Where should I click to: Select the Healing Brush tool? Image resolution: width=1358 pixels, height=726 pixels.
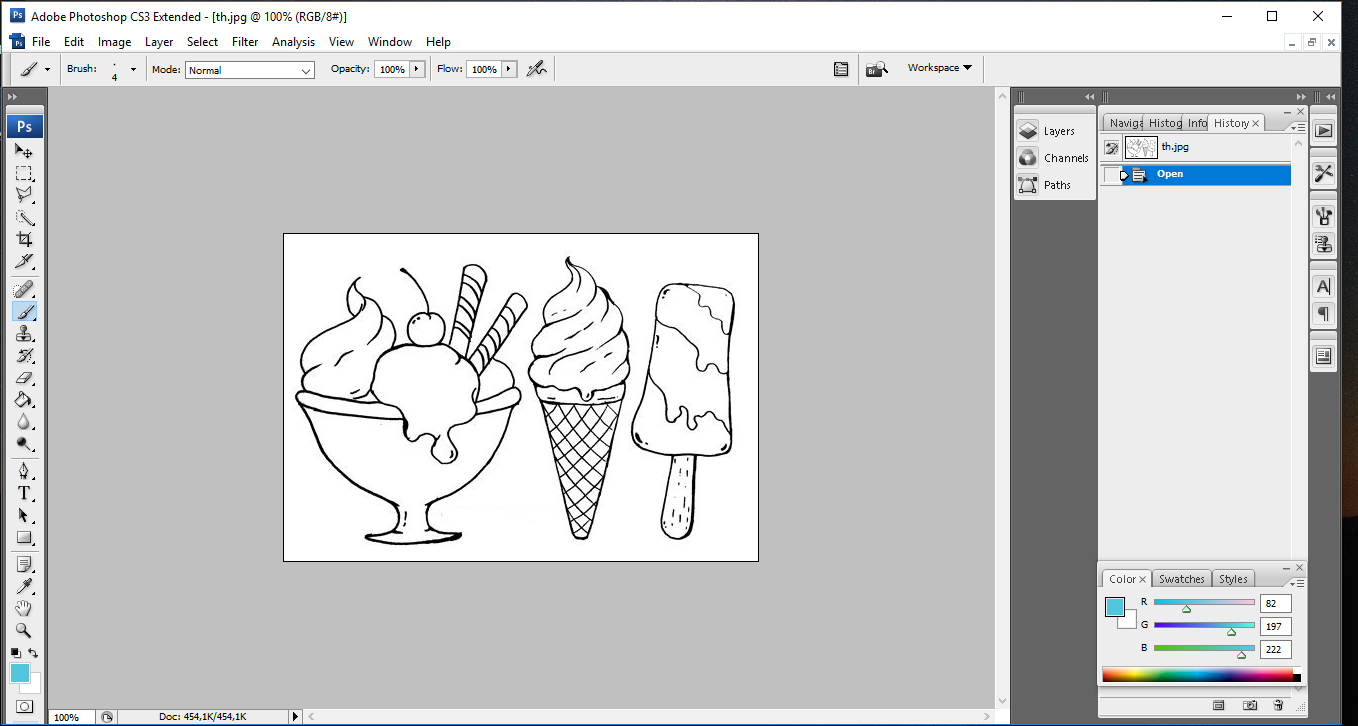[24, 290]
